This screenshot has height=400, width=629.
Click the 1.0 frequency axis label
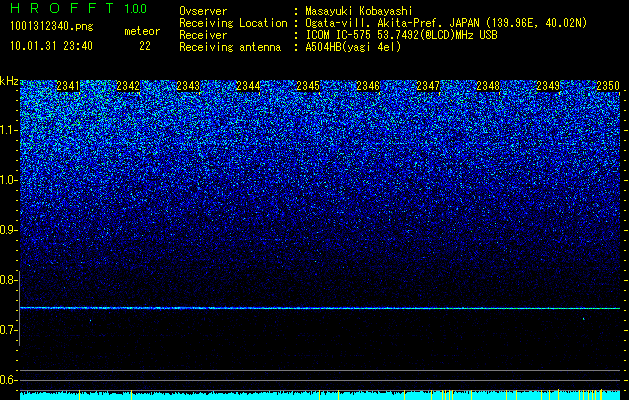tap(9, 180)
